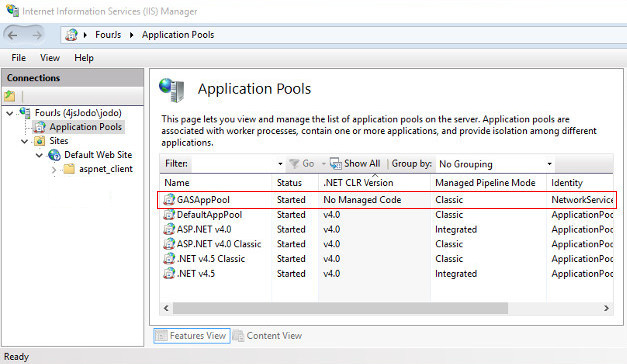Click Application Pools in the breadcrumb
Image resolution: width=627 pixels, height=364 pixels.
(x=178, y=35)
